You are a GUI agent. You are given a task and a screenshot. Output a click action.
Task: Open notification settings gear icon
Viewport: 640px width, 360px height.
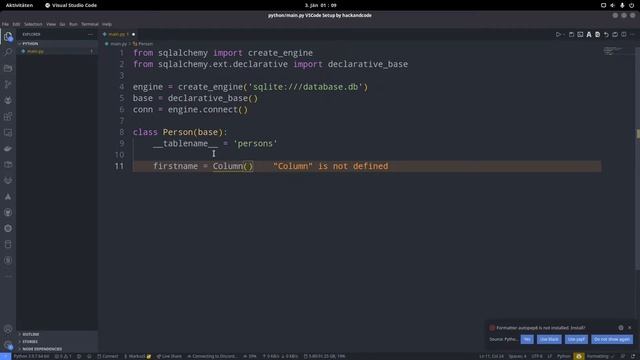click(x=621, y=328)
